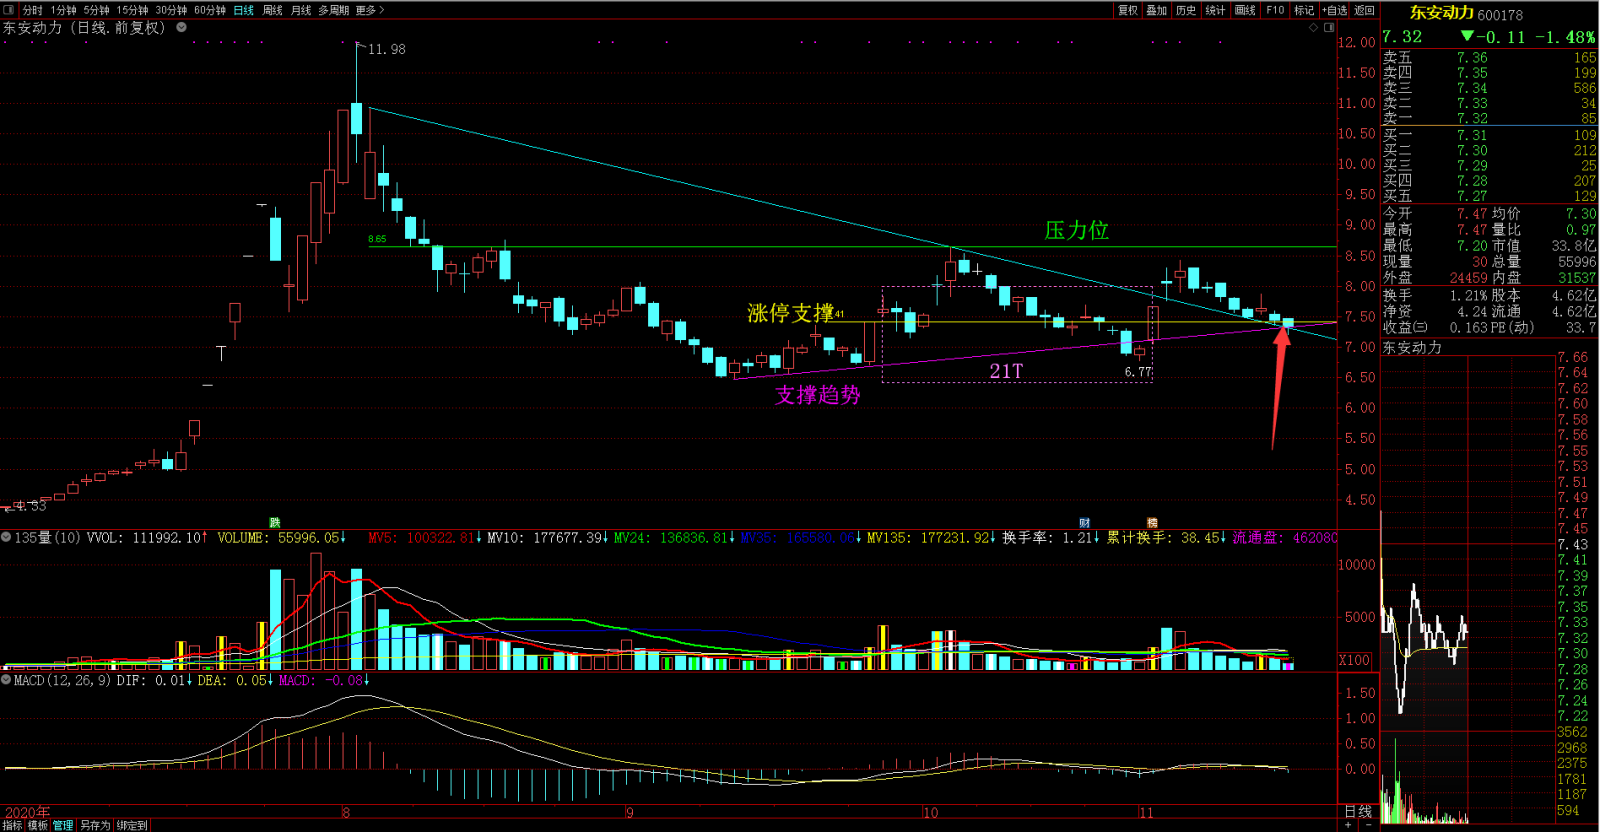Image resolution: width=1600 pixels, height=832 pixels.
Task: Click the 标记 mark button
Action: [x=1304, y=10]
